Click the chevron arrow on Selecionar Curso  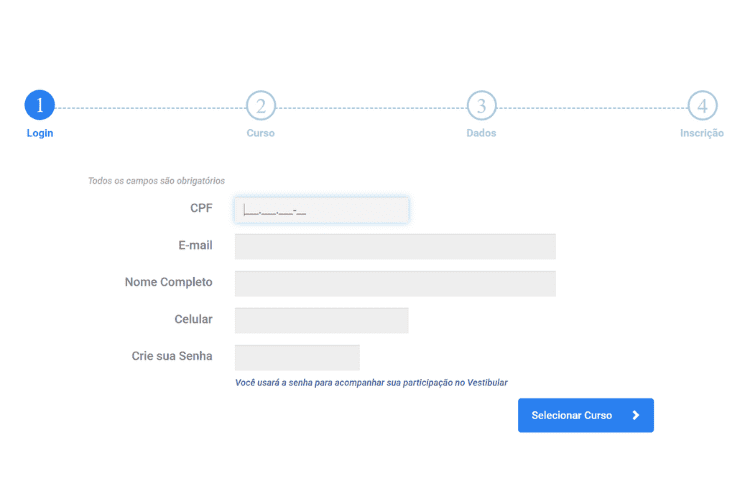pos(636,415)
